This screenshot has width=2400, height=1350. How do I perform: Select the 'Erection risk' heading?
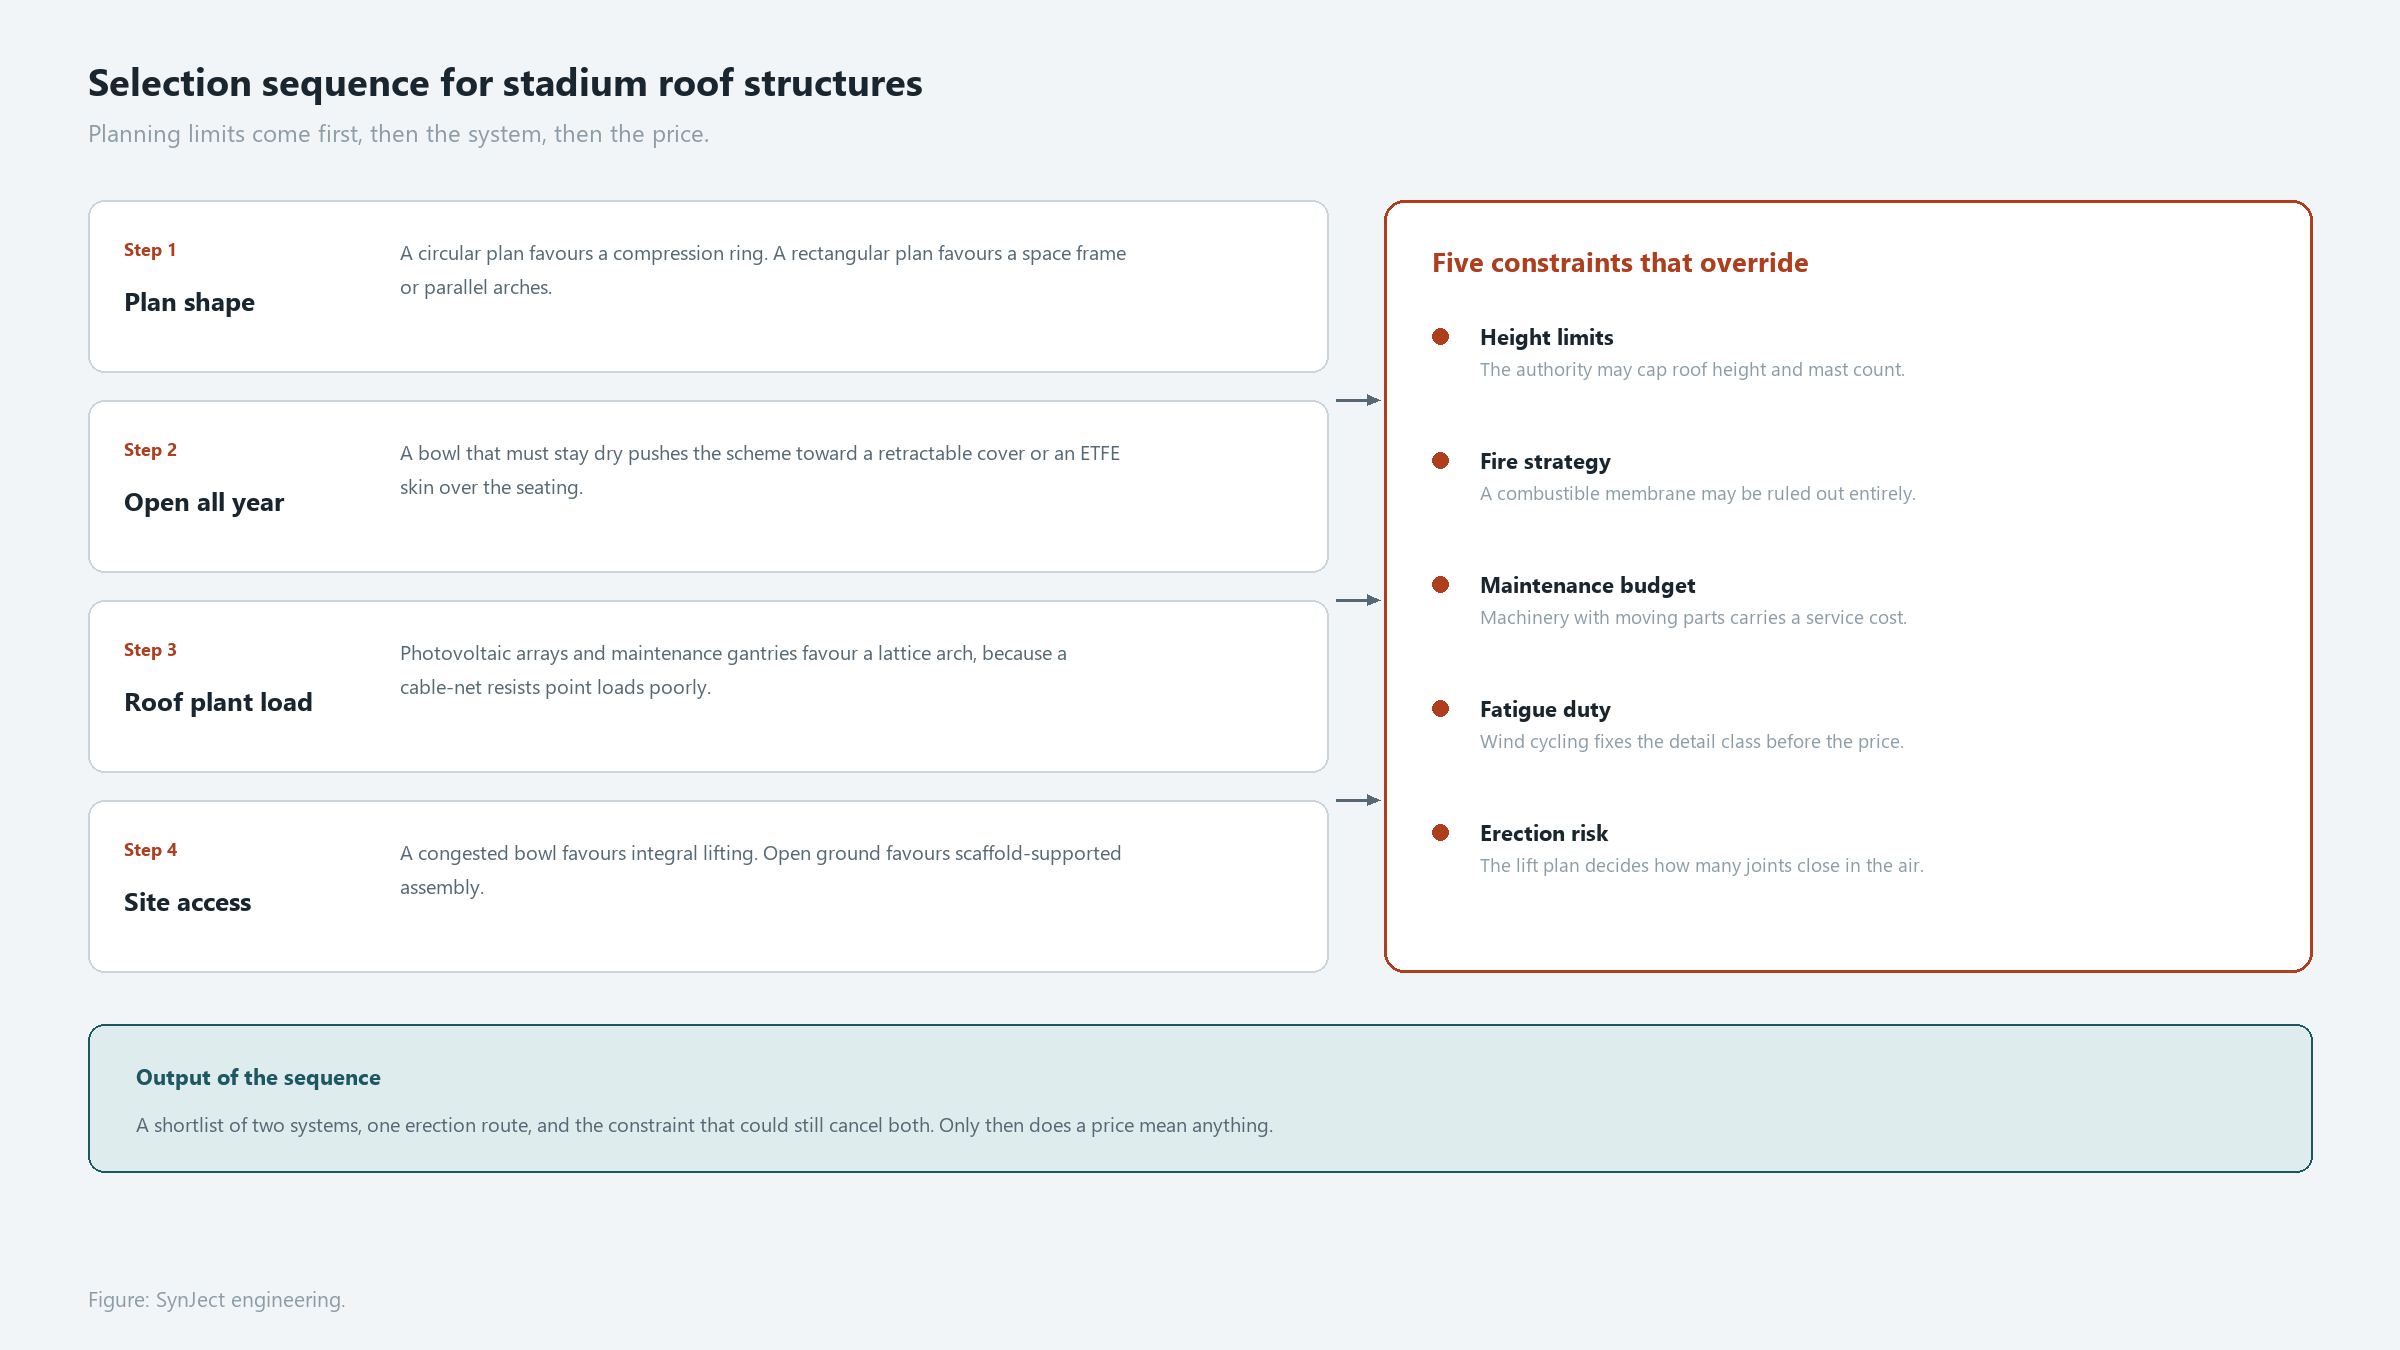(x=1544, y=833)
